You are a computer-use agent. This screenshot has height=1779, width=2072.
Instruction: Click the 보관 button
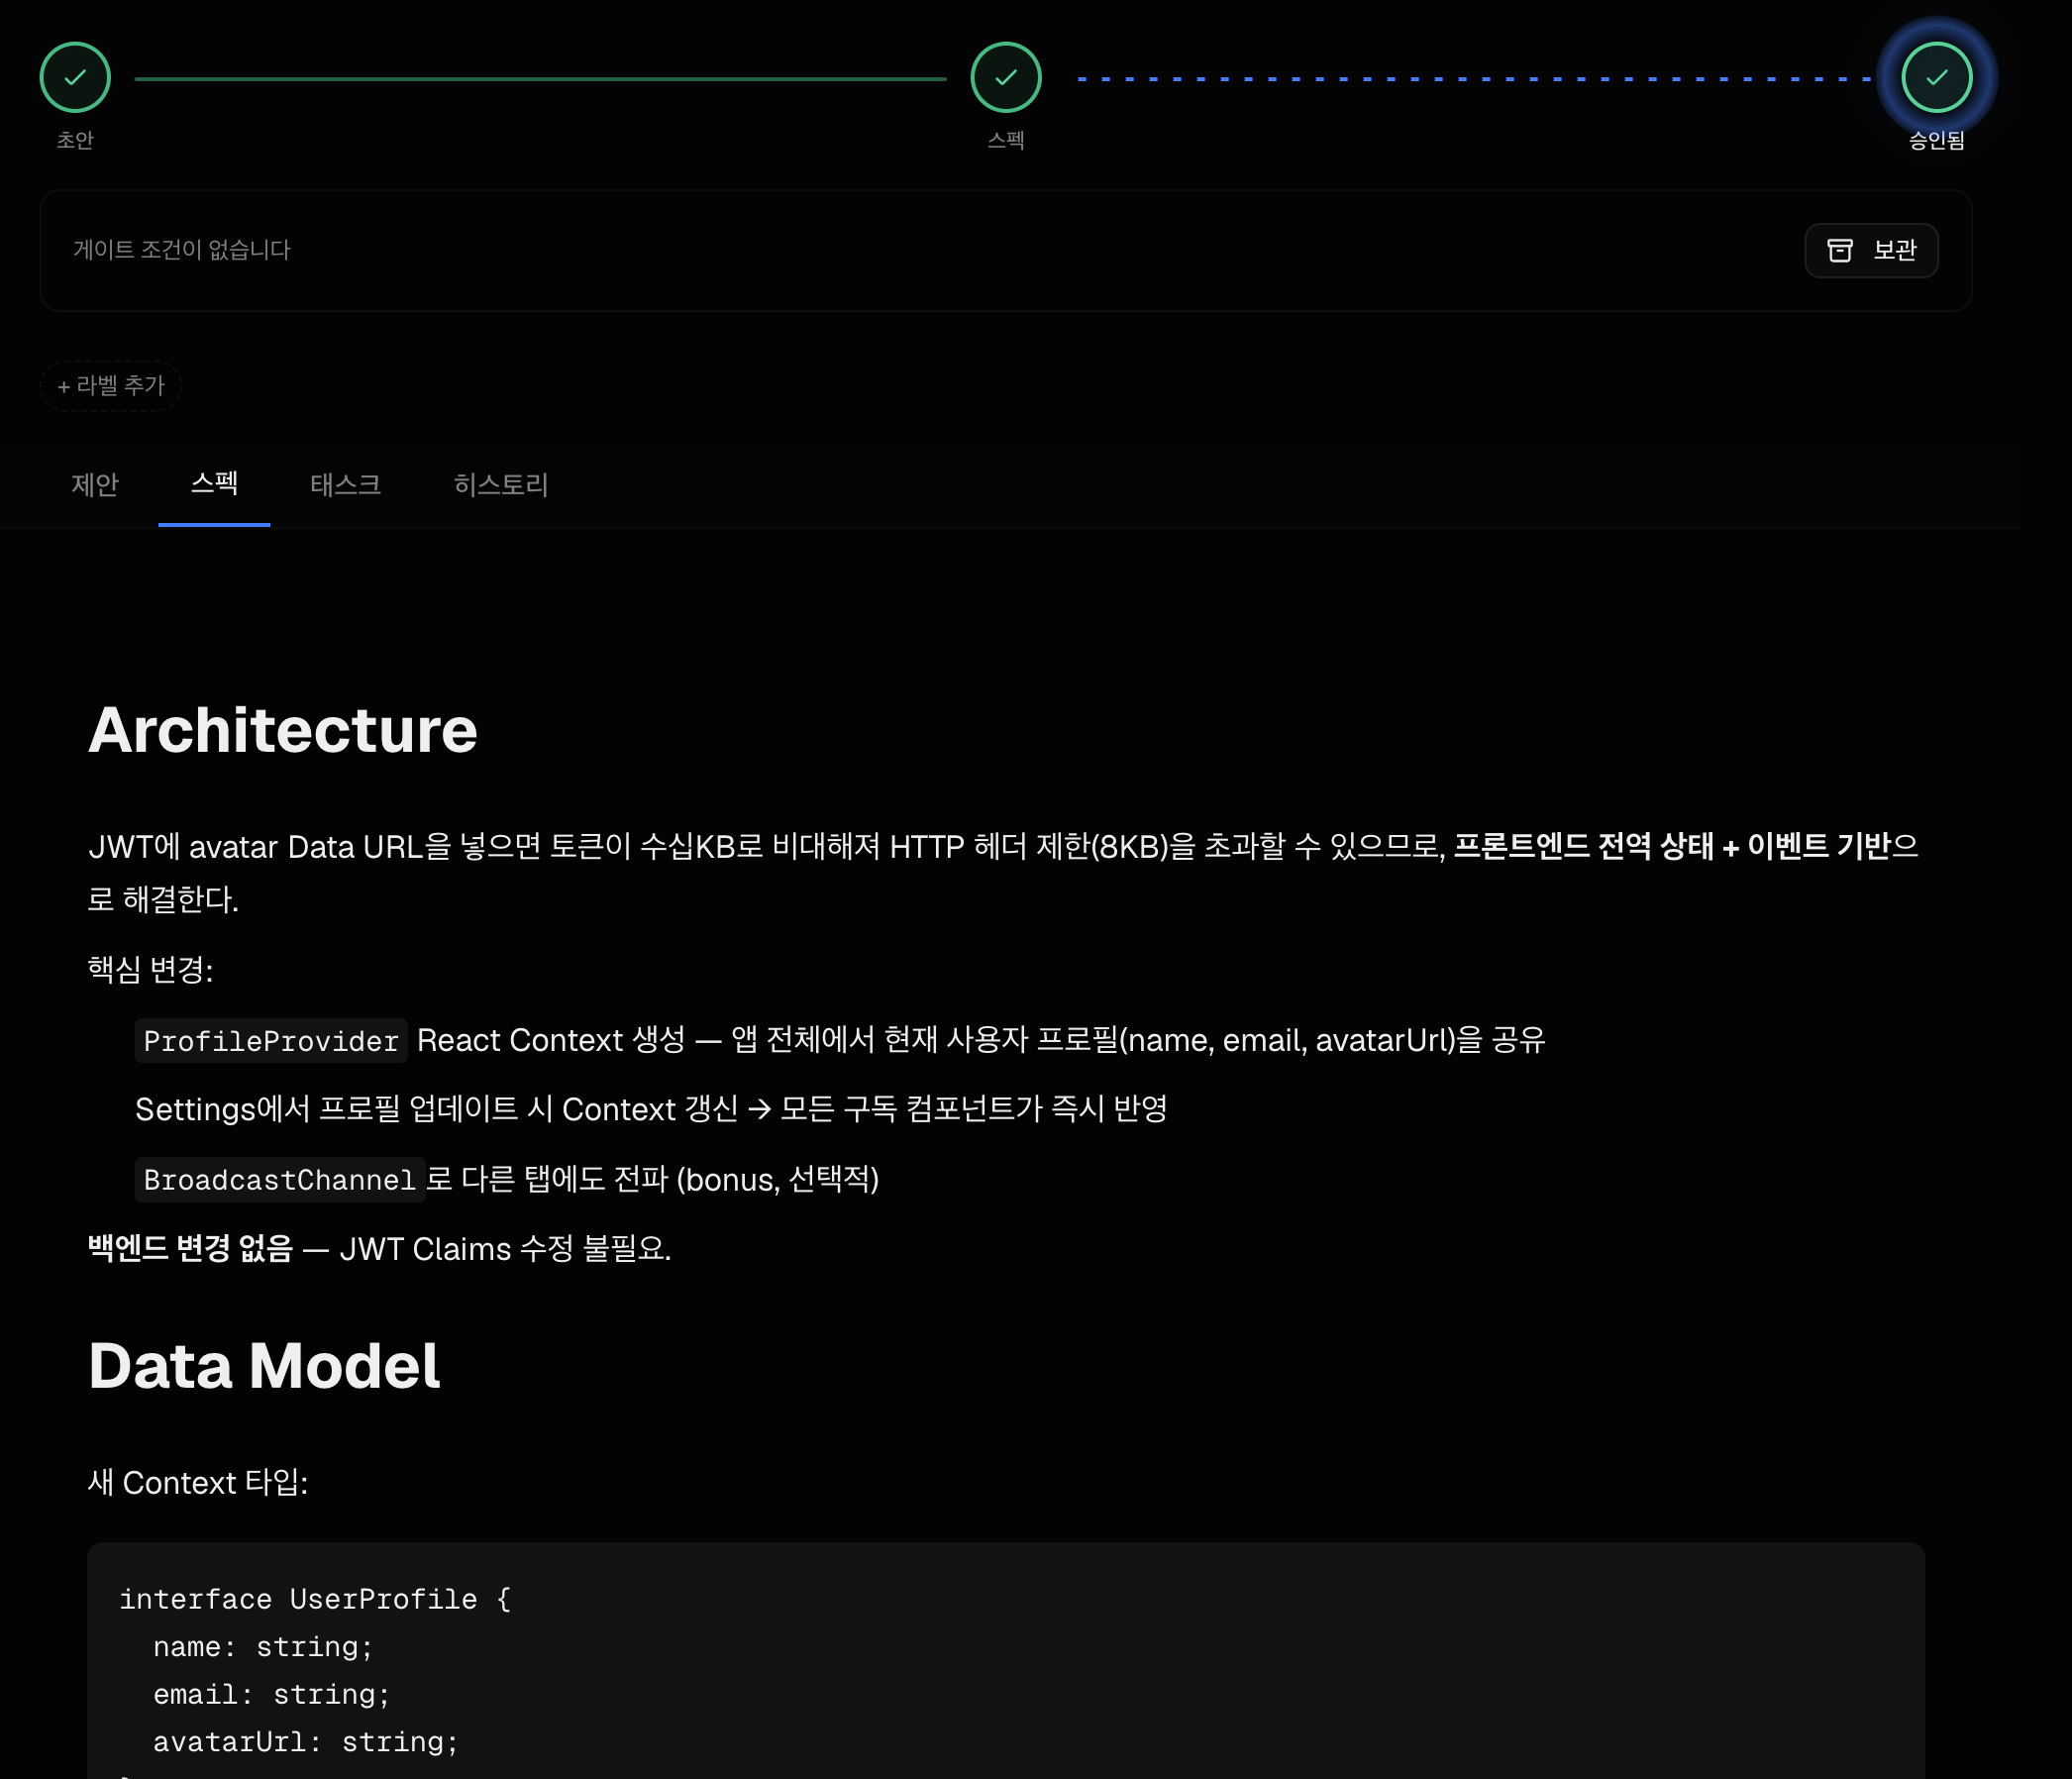1871,250
